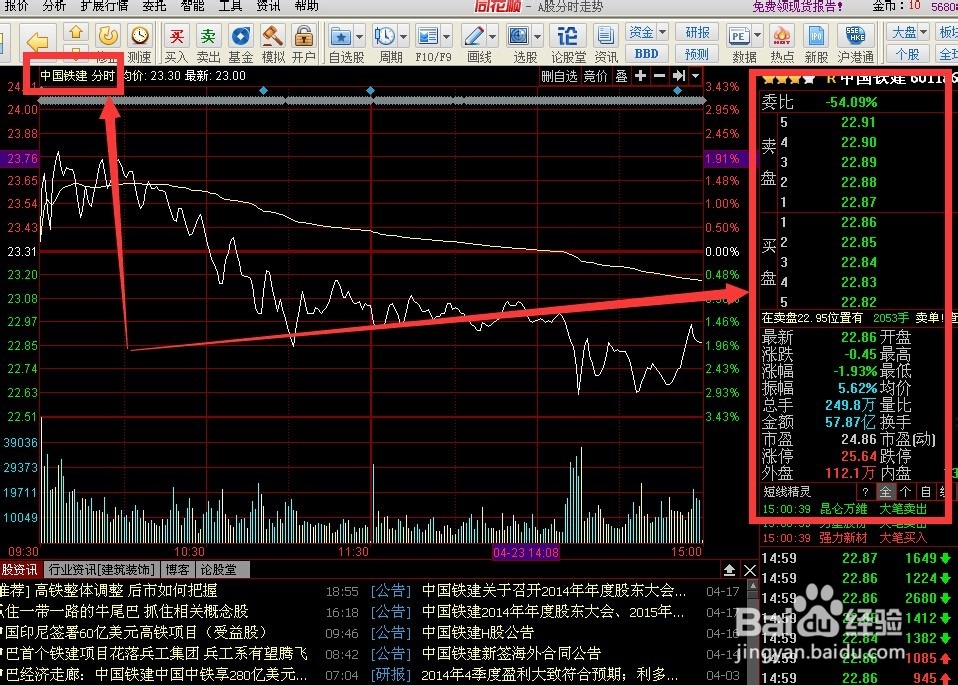The image size is (958, 685).
Task: Expand the 画线 dropdown arrow
Action: coord(492,37)
